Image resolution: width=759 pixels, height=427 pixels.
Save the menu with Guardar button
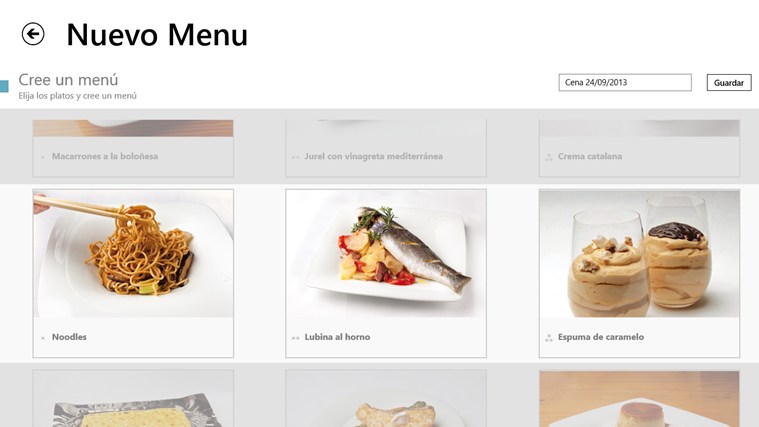click(729, 83)
